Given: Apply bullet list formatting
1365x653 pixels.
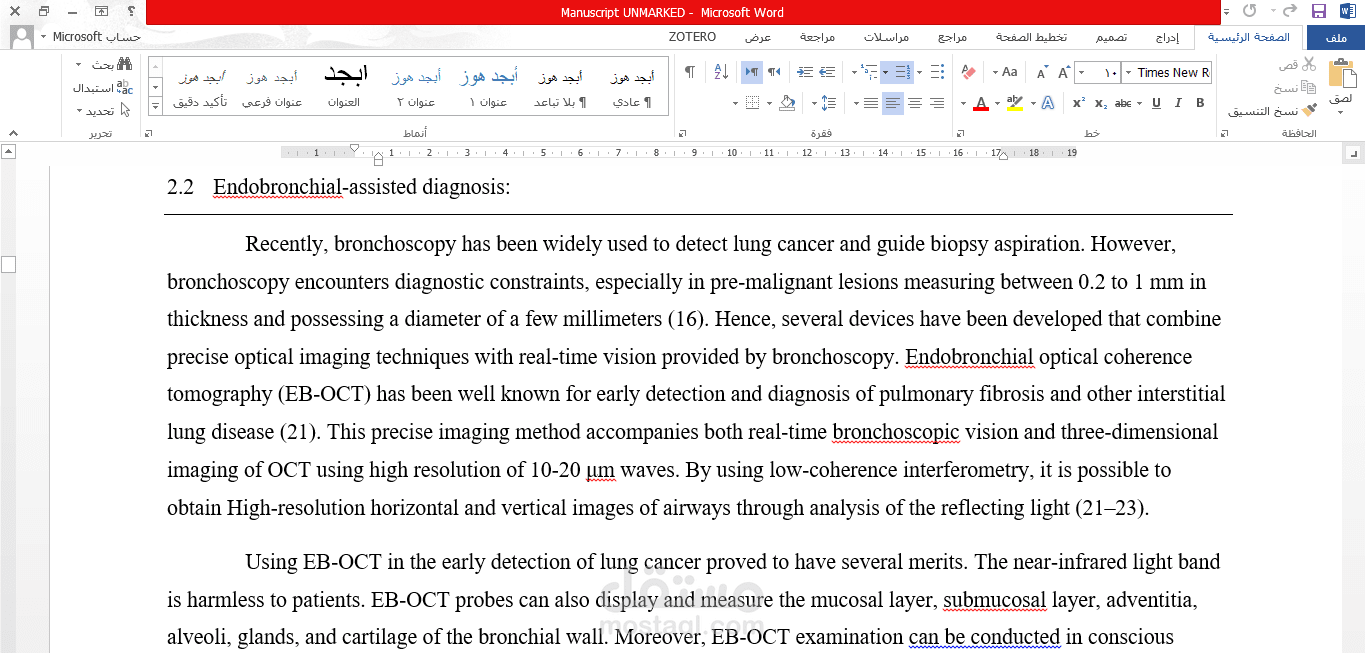Looking at the screenshot, I should (936, 72).
